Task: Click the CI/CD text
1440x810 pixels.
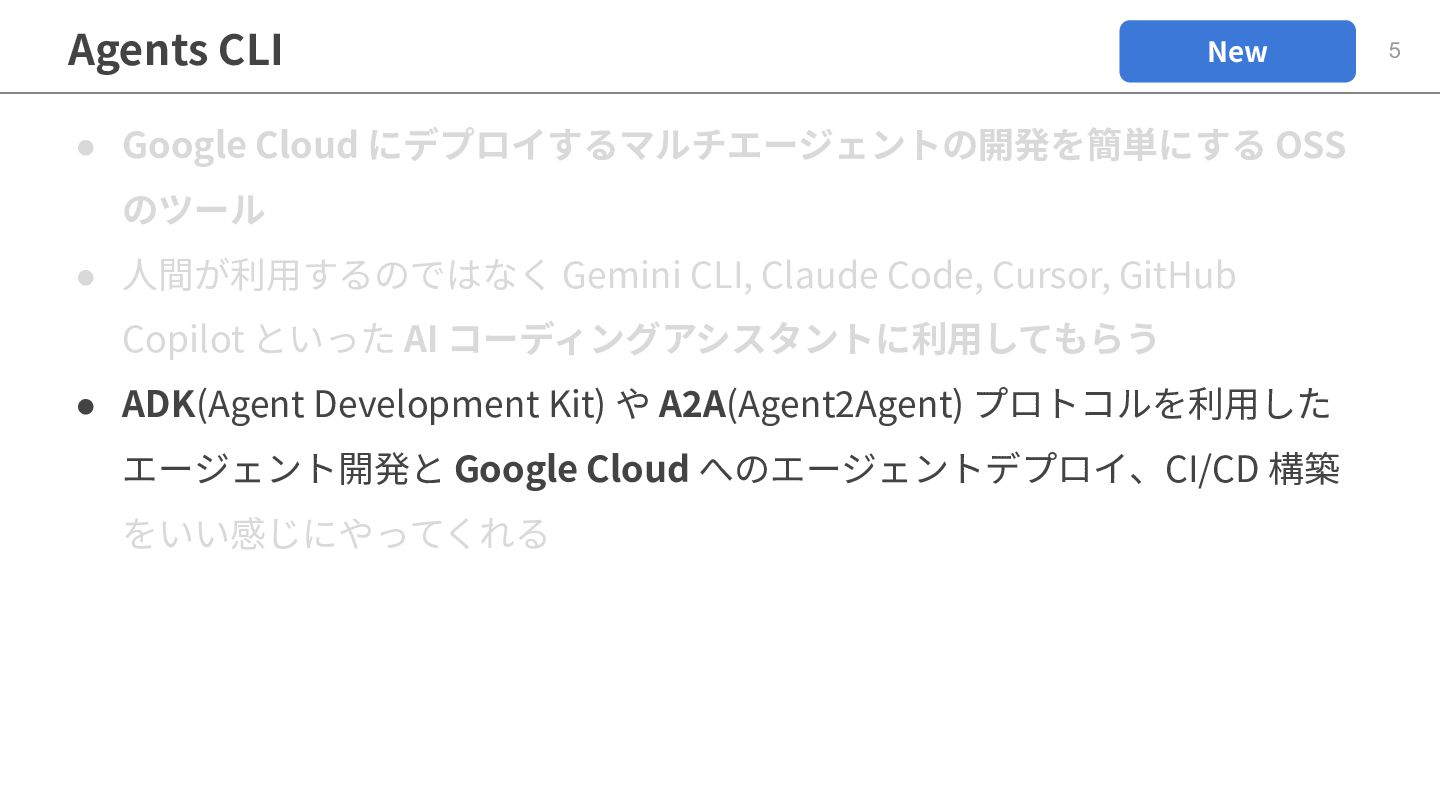Action: [x=1211, y=469]
